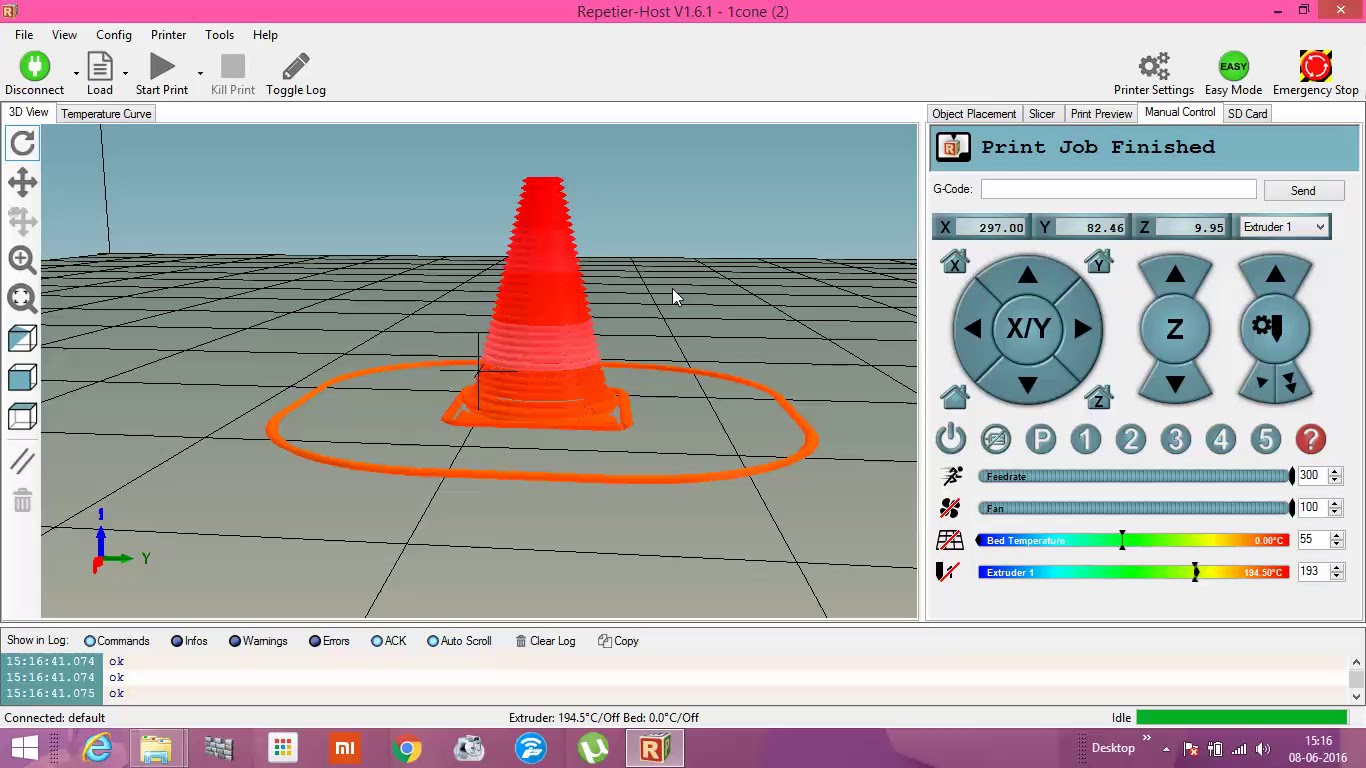Screen dimensions: 1366x768
Task: Toggle the extruder heater on/off icon
Action: point(947,572)
